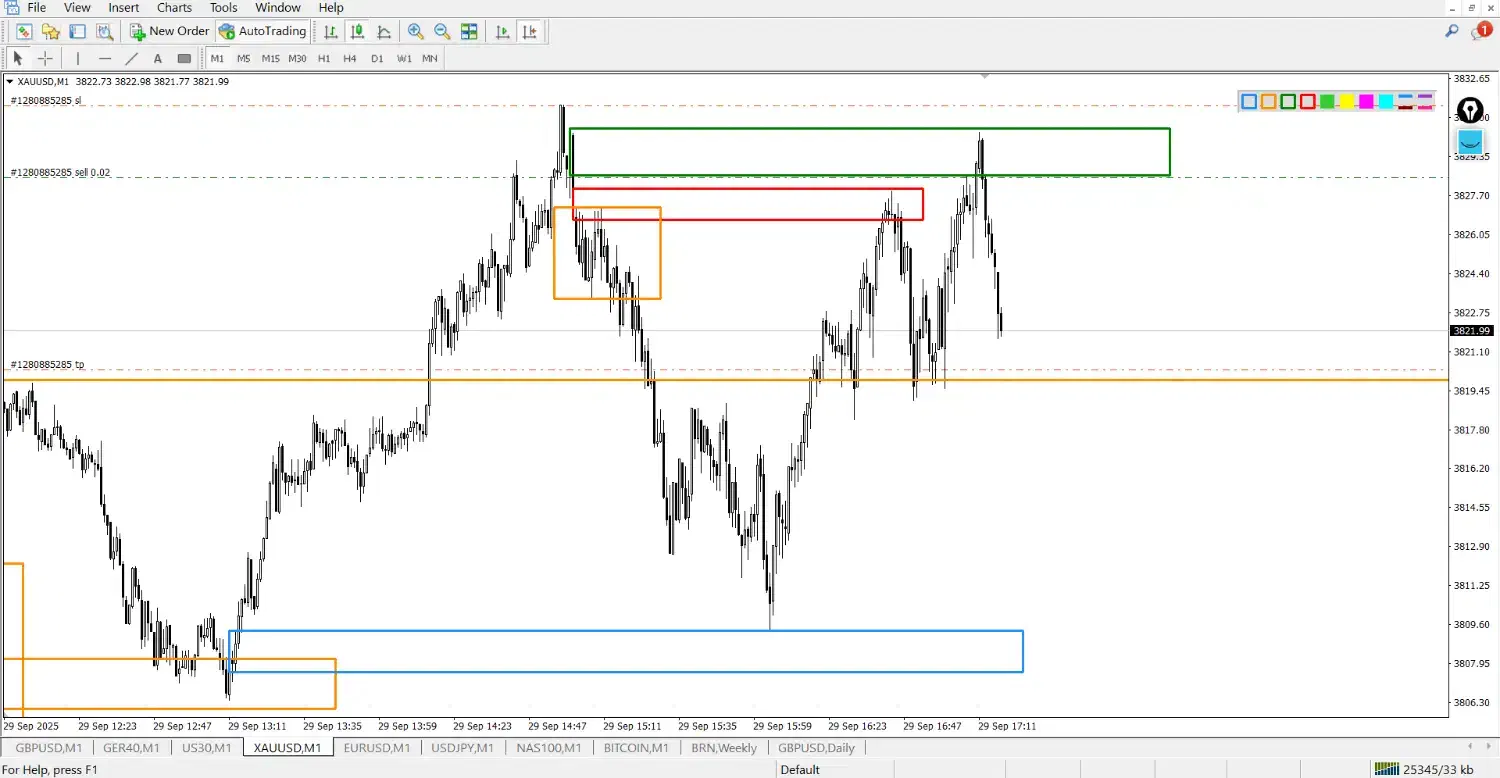Click the New Order button

[170, 32]
